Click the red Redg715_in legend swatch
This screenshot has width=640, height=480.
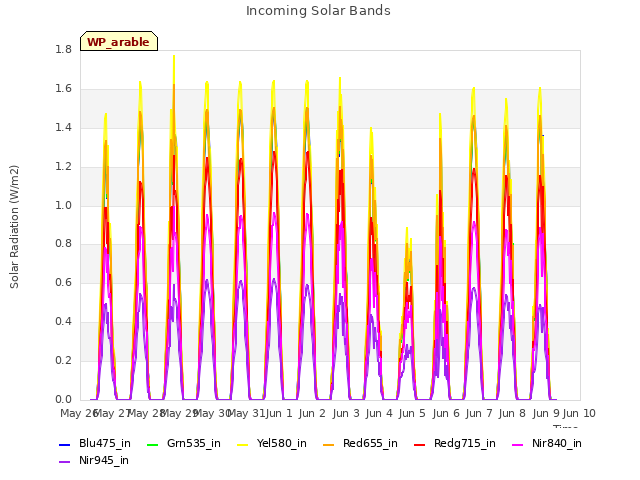coord(419,444)
